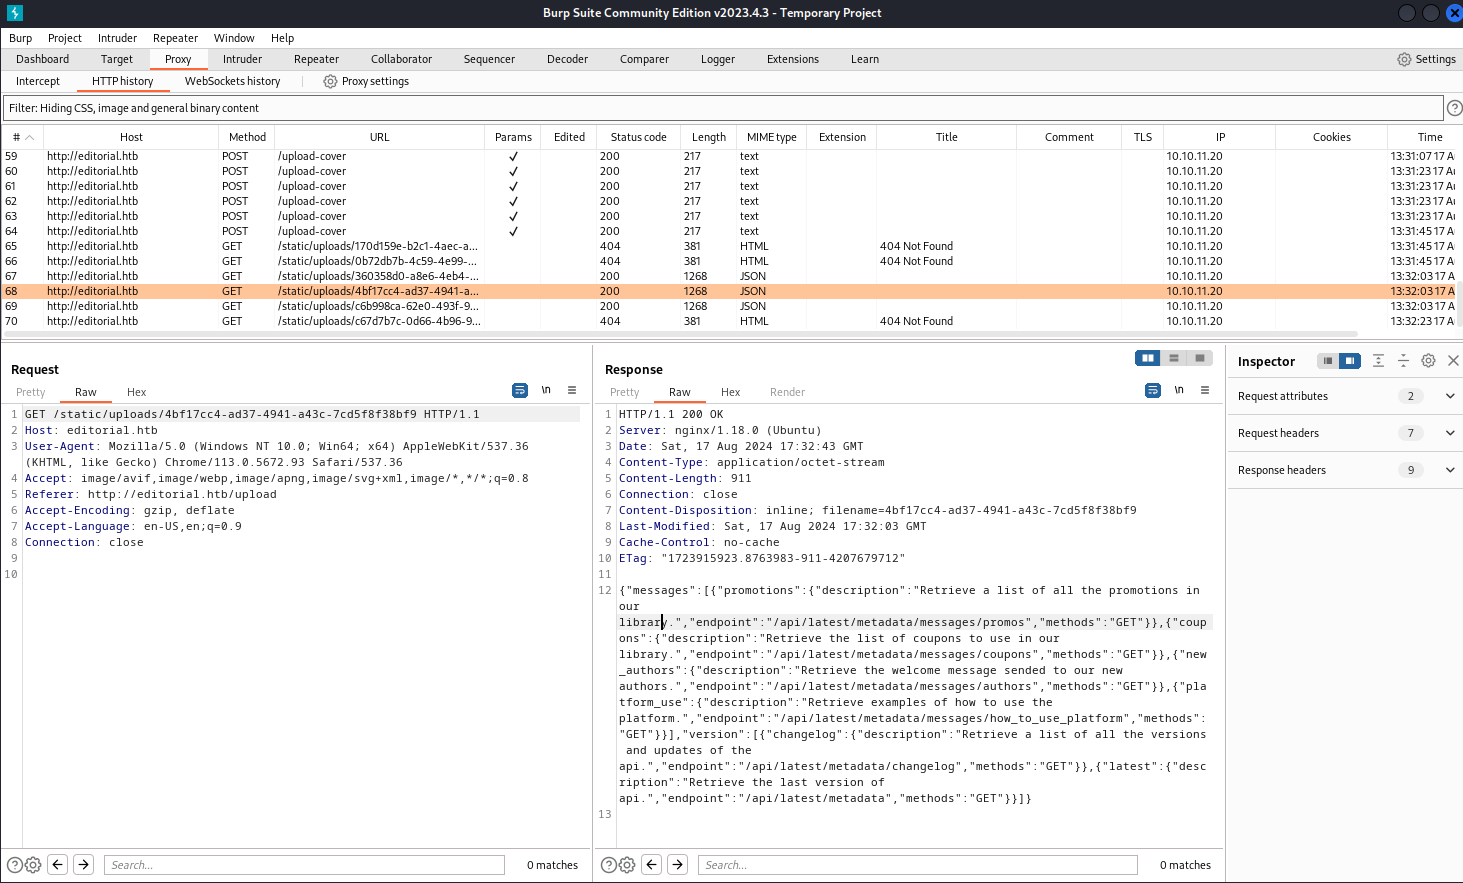Screen dimensions: 1463x883
Task: Open Request panel hamburger menu
Action: 572,390
